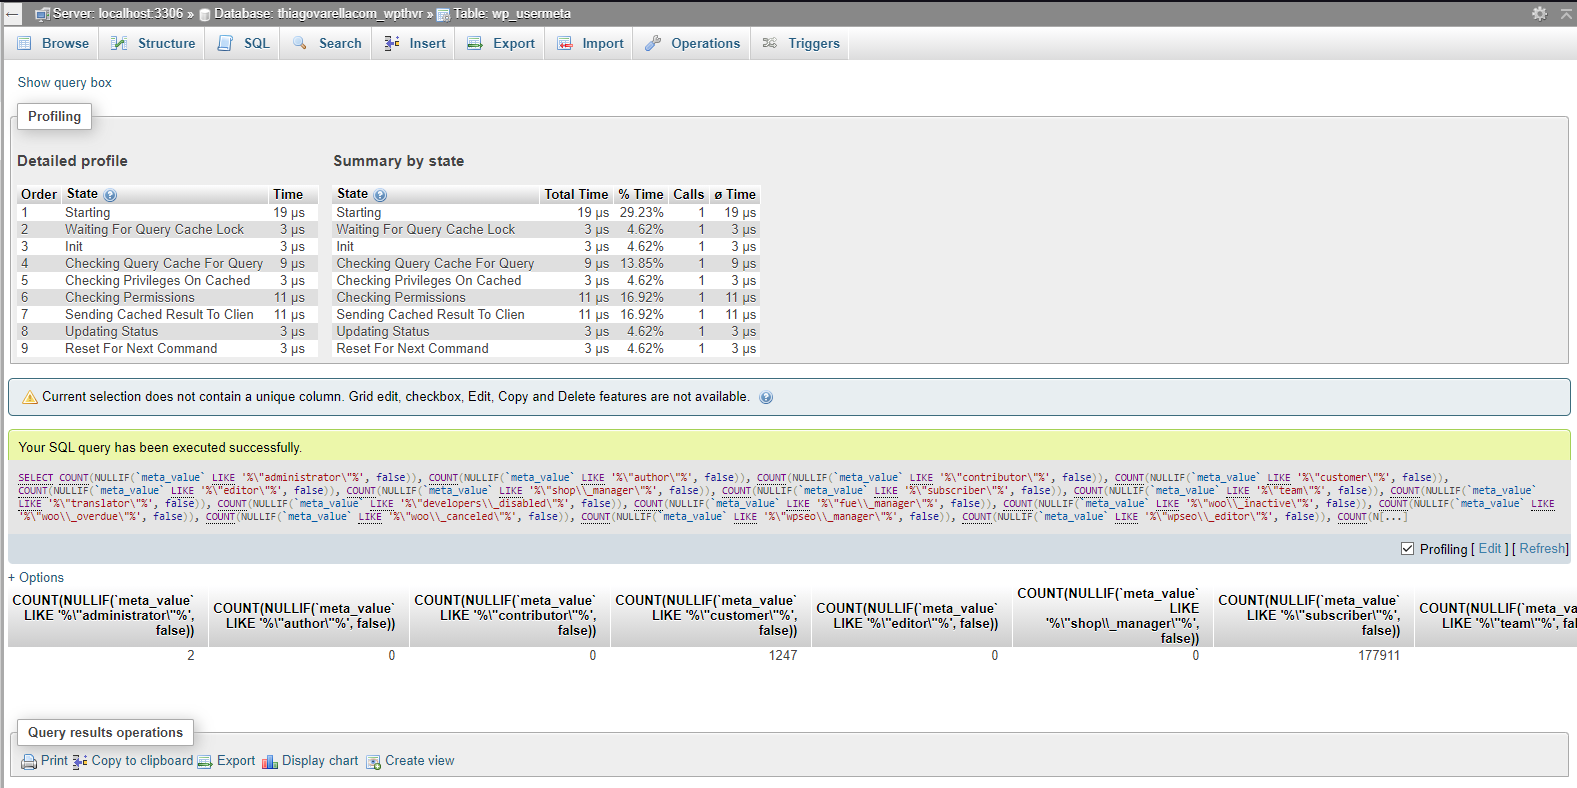Image resolution: width=1577 pixels, height=788 pixels.
Task: Click the navigation panel collapse arrow at top left
Action: 12,13
